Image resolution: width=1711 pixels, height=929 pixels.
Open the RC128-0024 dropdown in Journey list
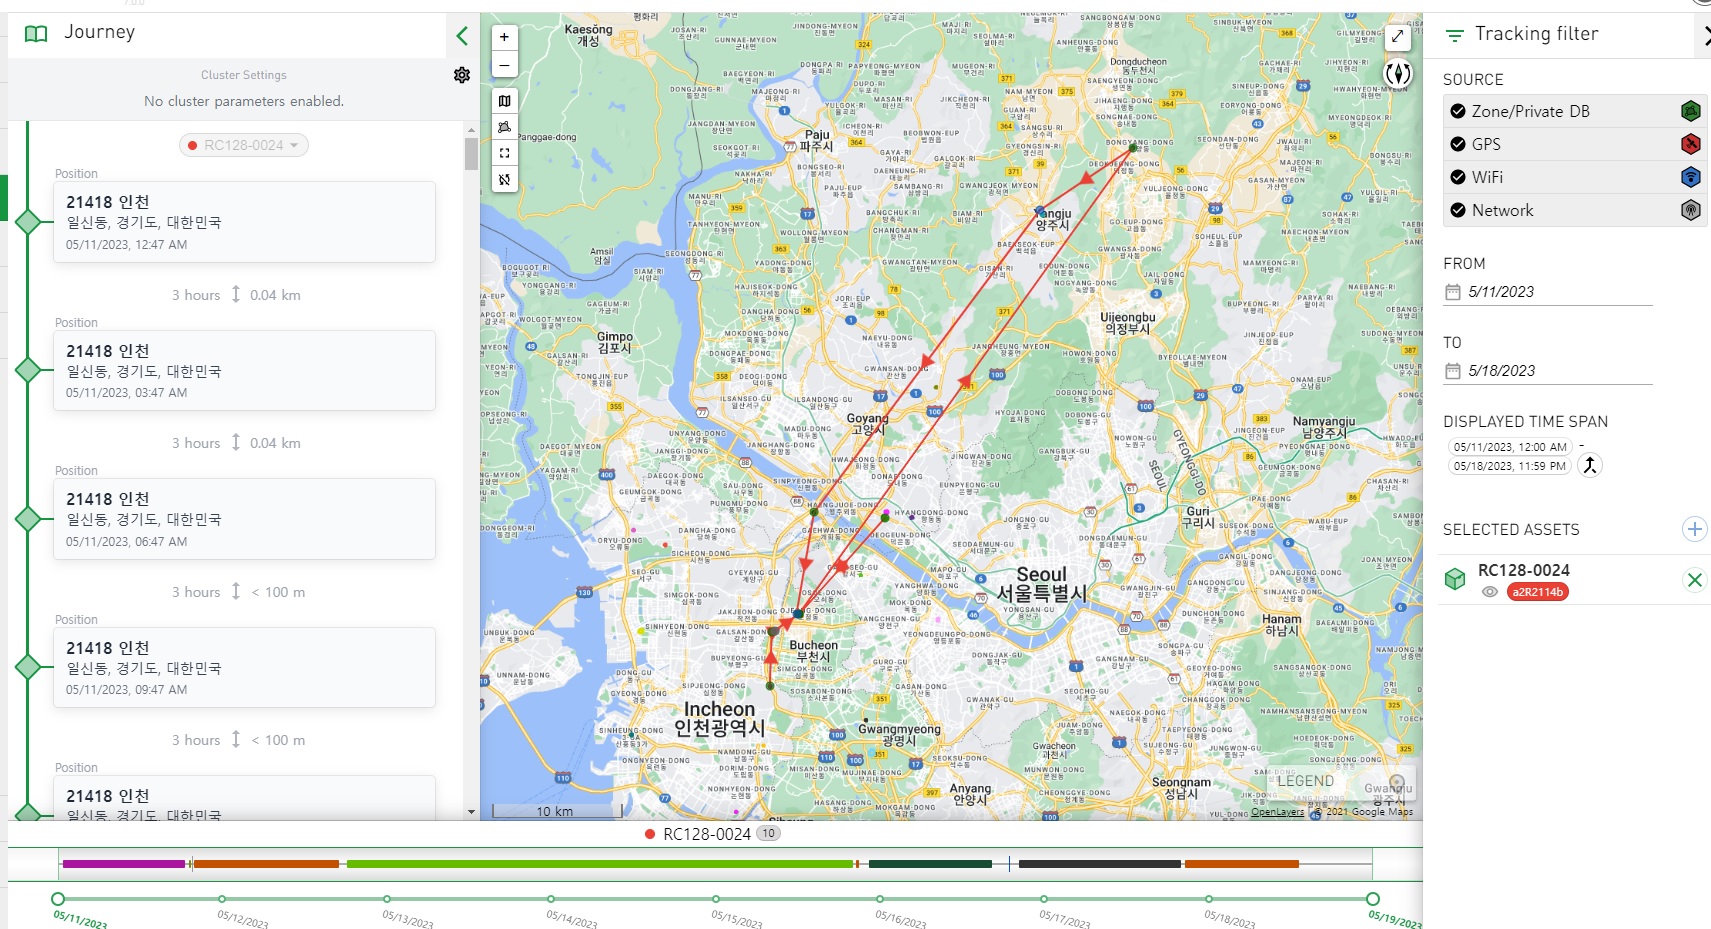point(244,145)
